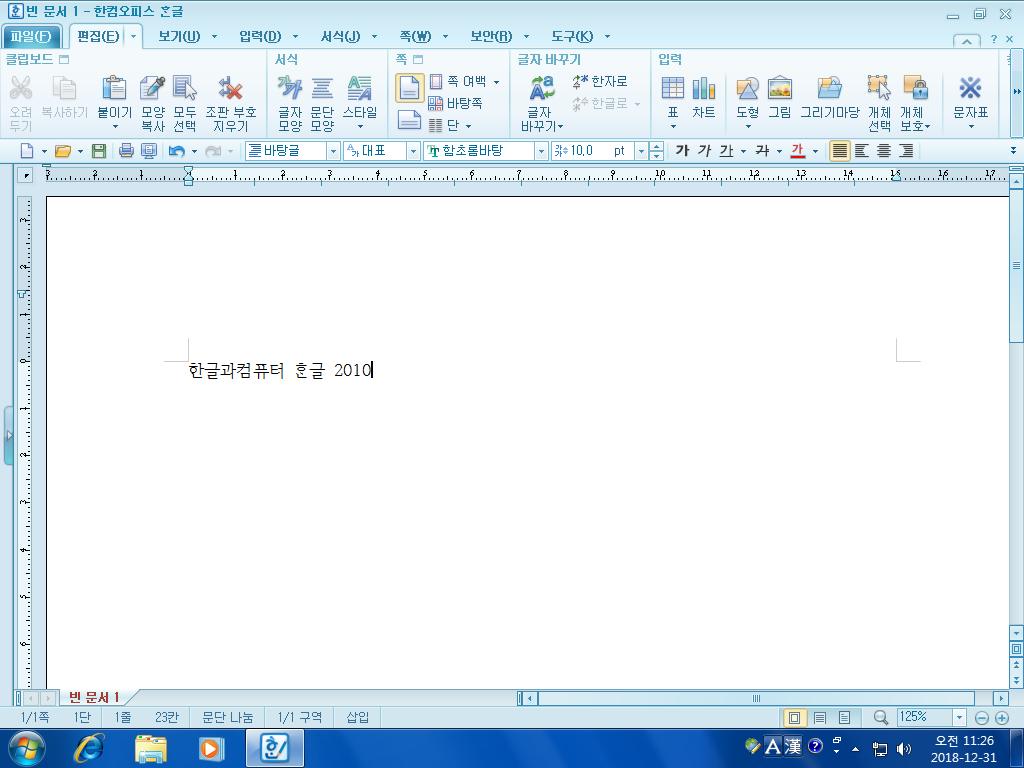Click the zoom out minus button
The image size is (1024, 768).
coord(982,718)
